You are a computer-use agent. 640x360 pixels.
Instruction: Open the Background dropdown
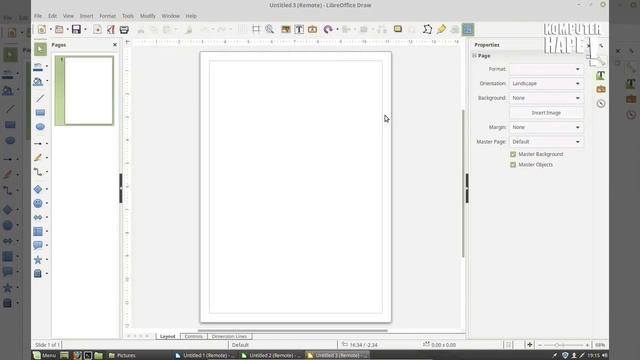546,98
